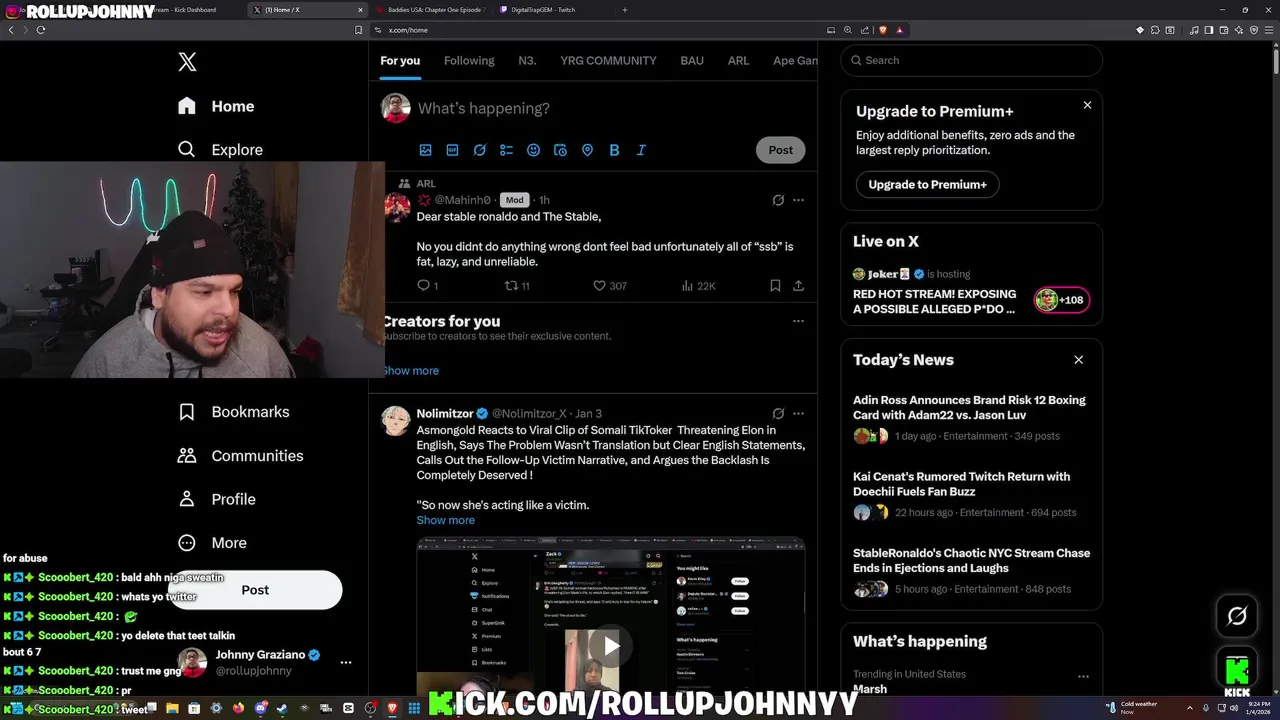
Task: Switch to the ARL timeline tab
Action: (x=738, y=61)
